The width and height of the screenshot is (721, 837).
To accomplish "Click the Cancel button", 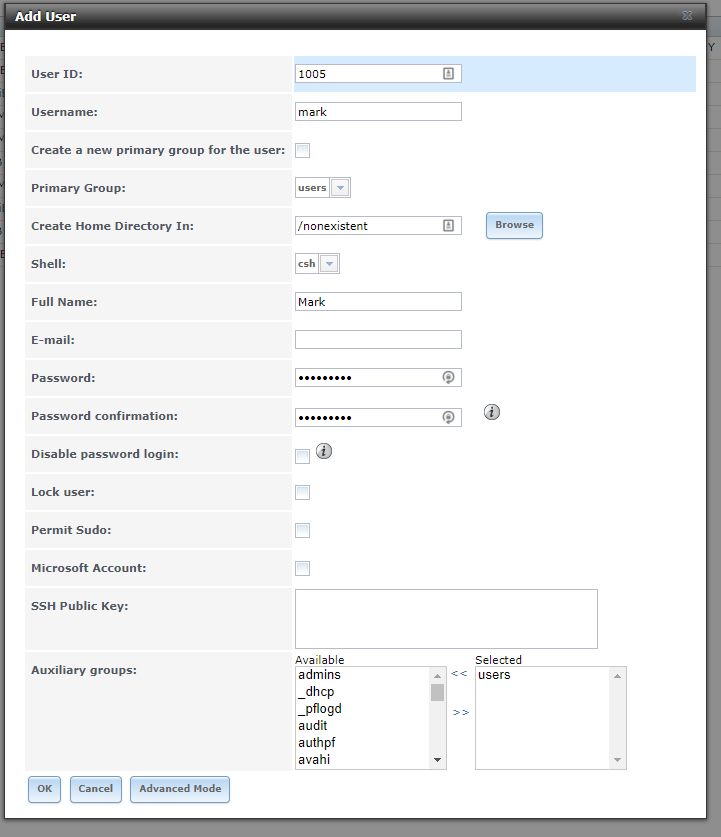I will (96, 789).
